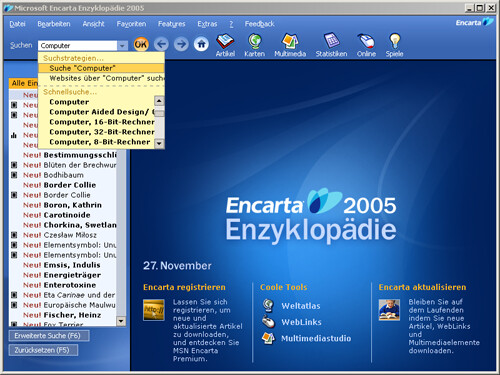Click the Erweiterte Suche (F6) button
Viewport: 500px width, 375px height.
[x=49, y=336]
